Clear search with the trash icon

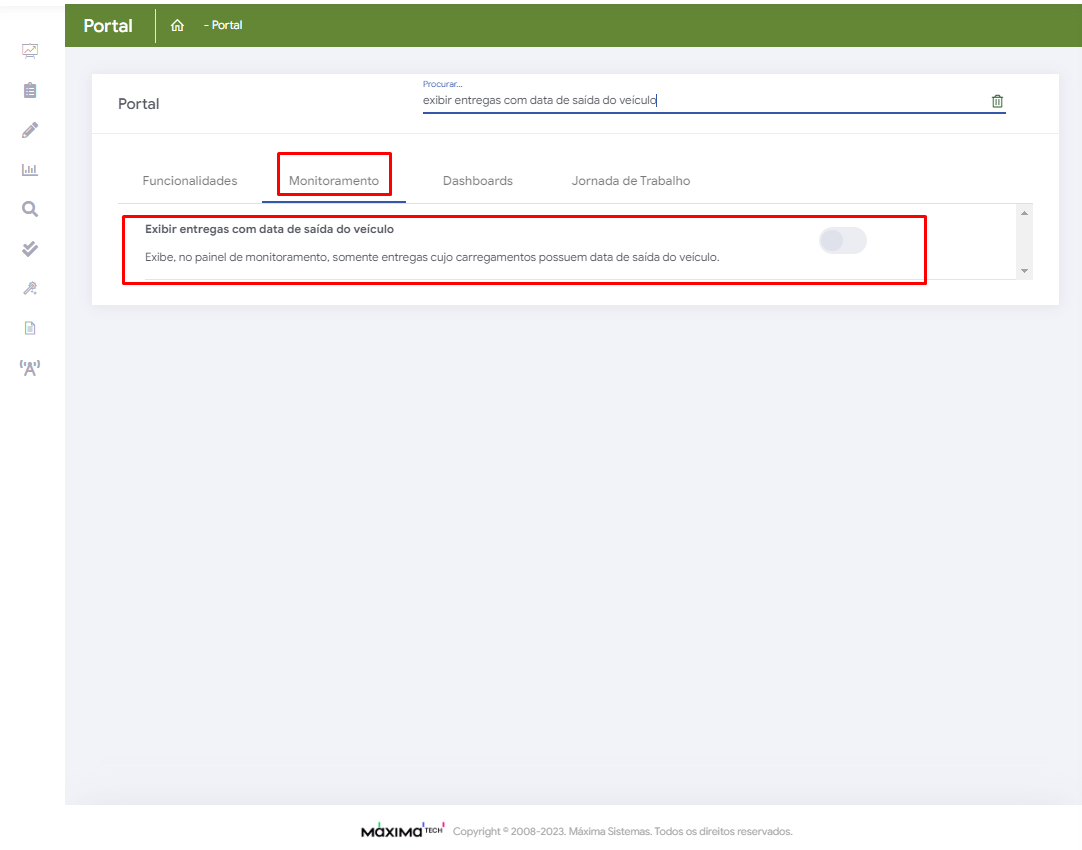[997, 101]
